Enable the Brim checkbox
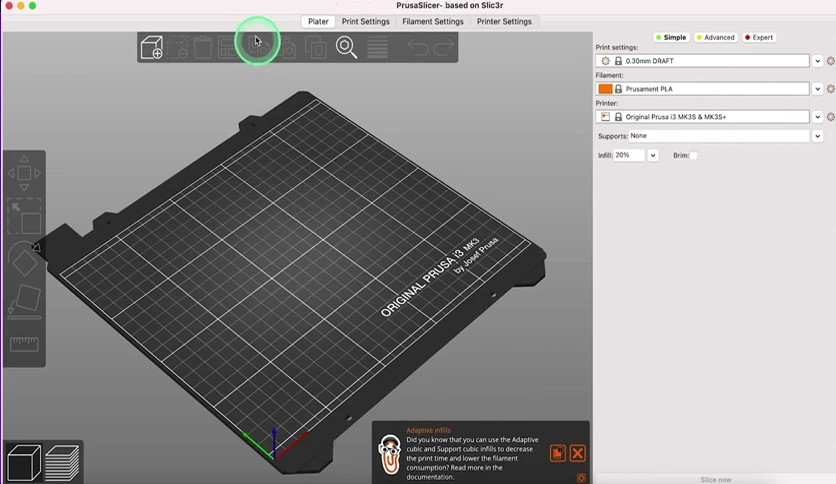 pos(693,155)
